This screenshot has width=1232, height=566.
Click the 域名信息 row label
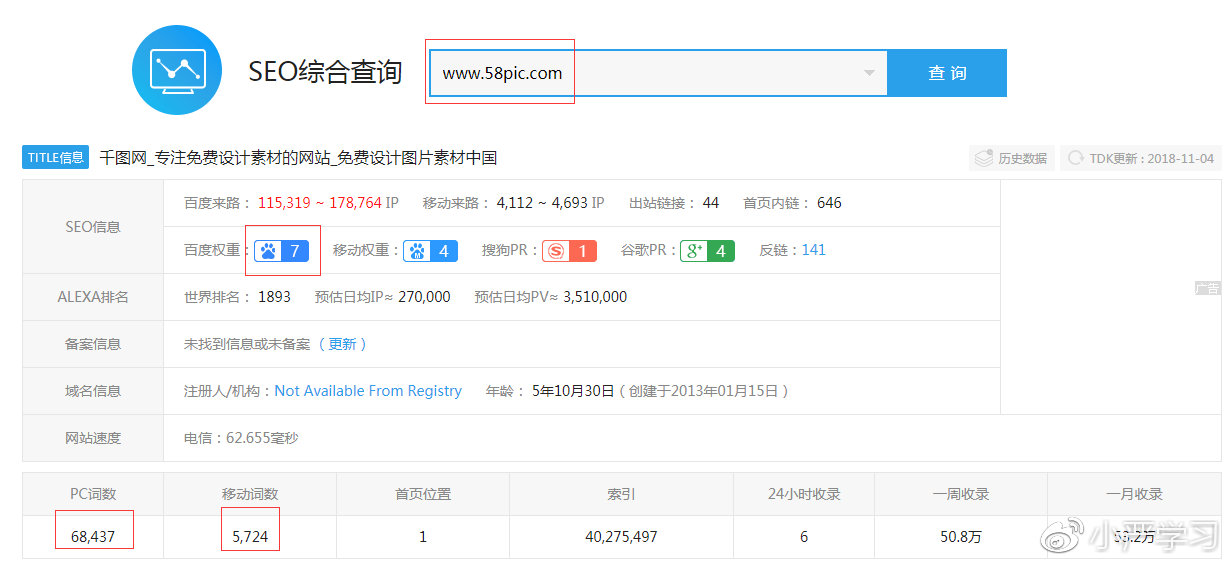(x=93, y=391)
